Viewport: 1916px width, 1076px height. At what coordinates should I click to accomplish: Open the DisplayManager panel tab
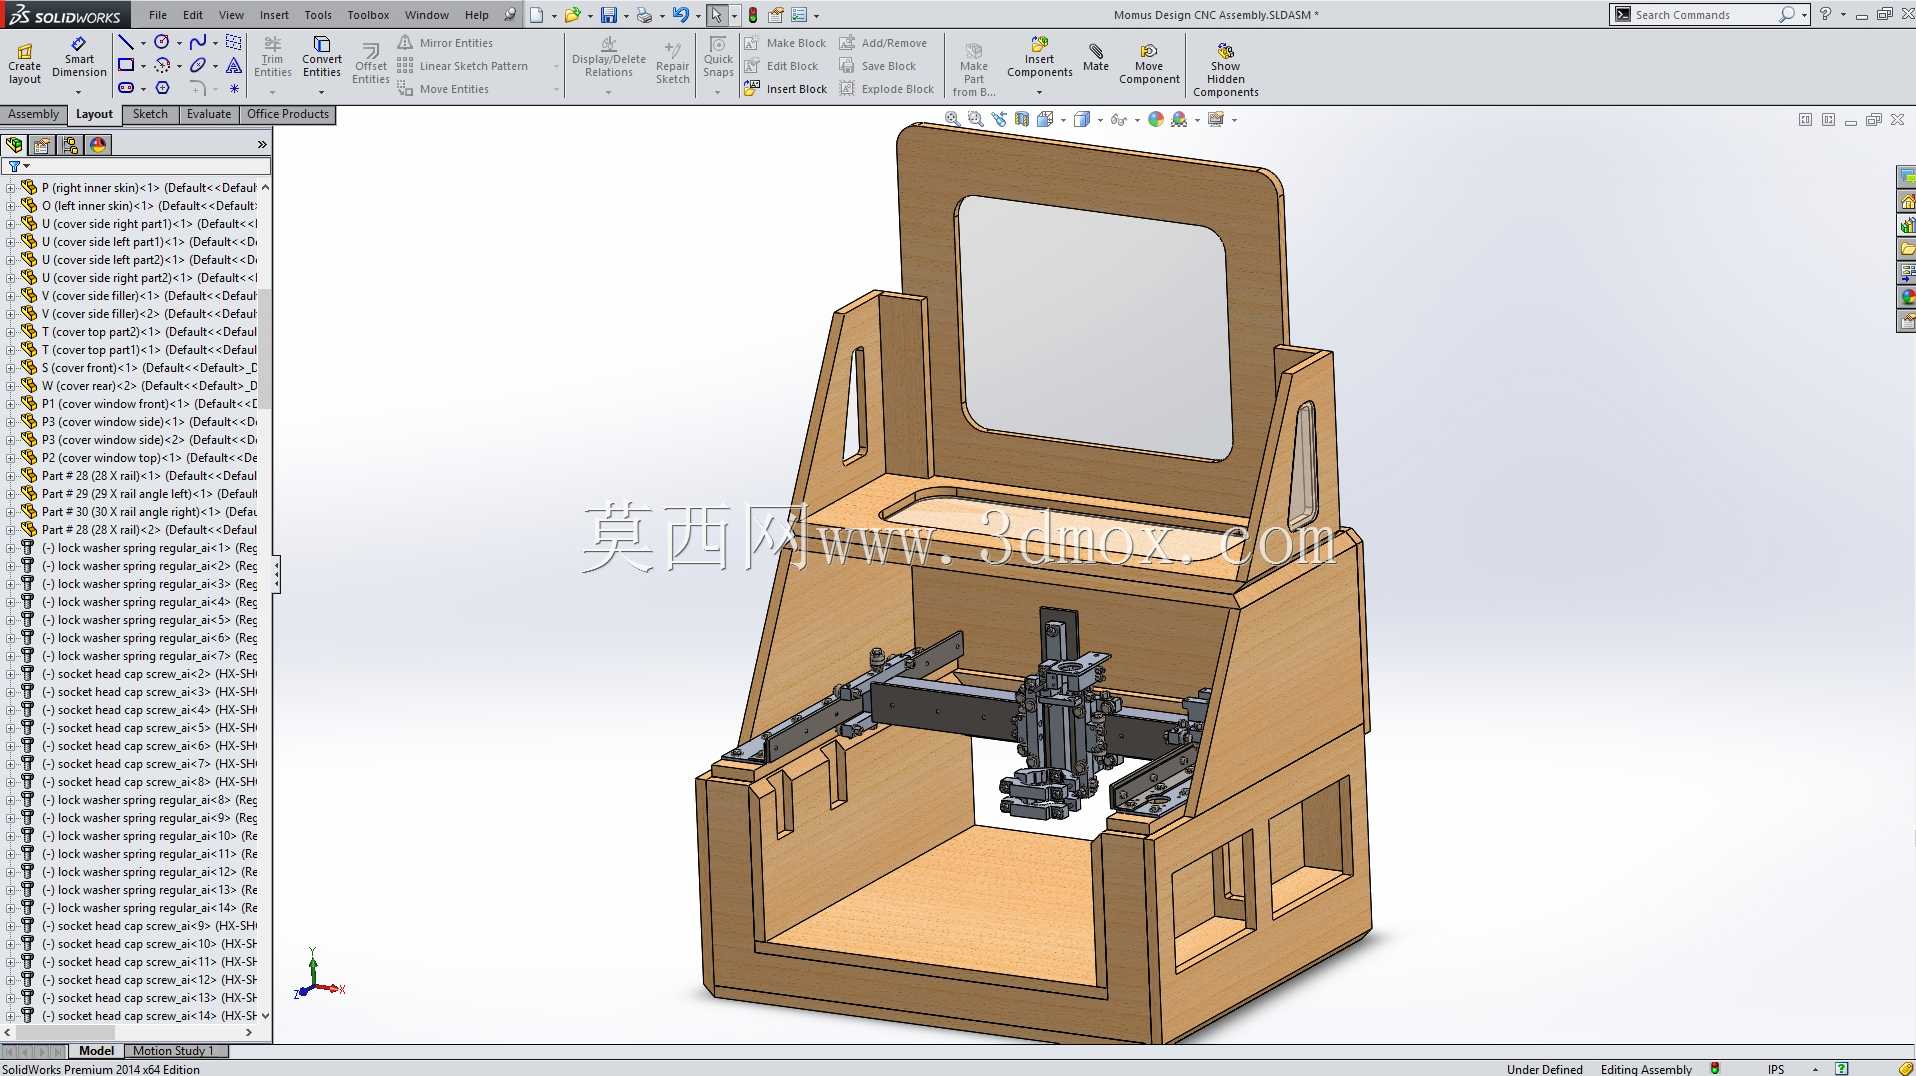pos(98,145)
